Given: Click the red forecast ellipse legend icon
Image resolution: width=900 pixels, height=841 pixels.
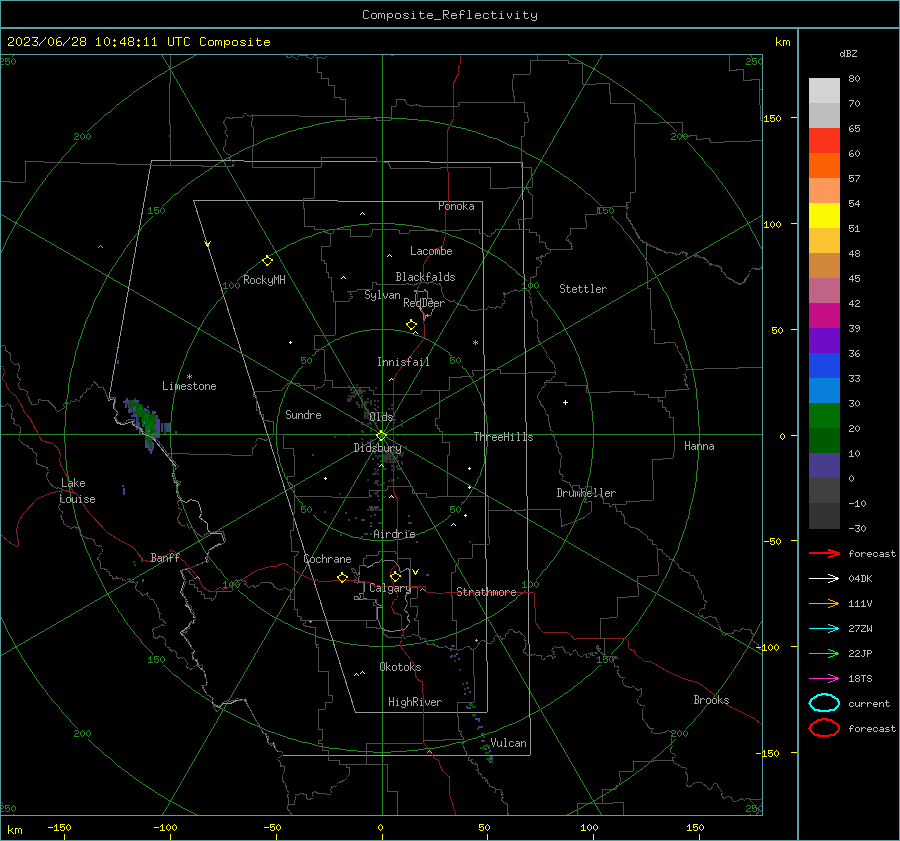Looking at the screenshot, I should pos(824,728).
